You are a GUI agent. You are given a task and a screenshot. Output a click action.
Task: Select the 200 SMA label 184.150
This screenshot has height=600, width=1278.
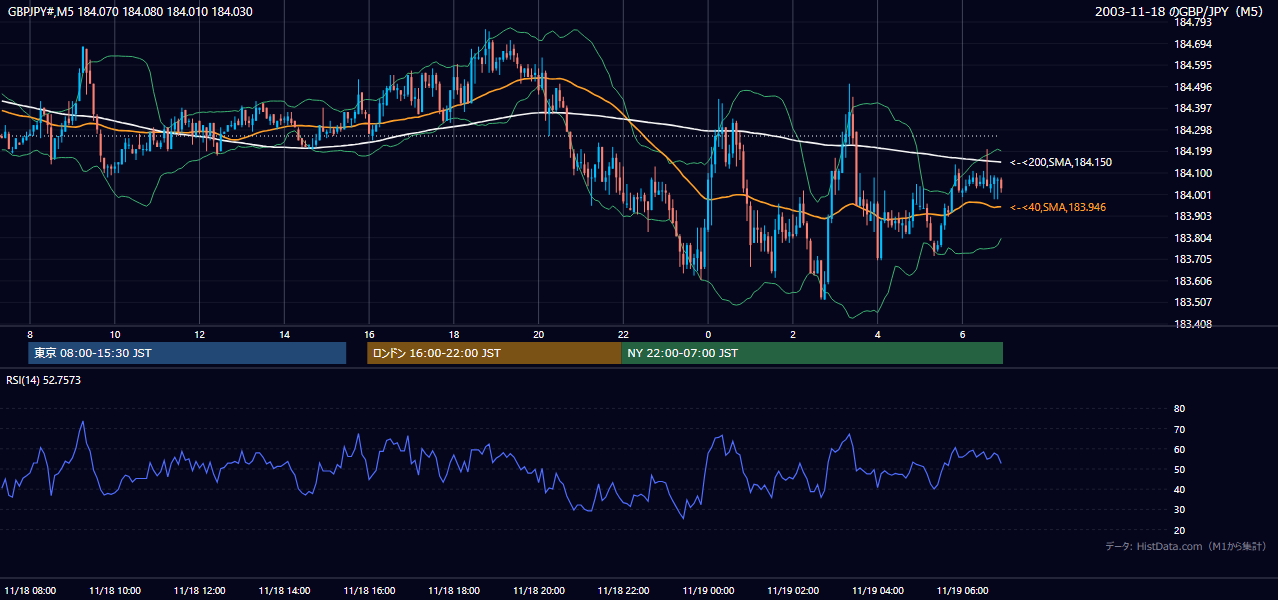point(1061,162)
